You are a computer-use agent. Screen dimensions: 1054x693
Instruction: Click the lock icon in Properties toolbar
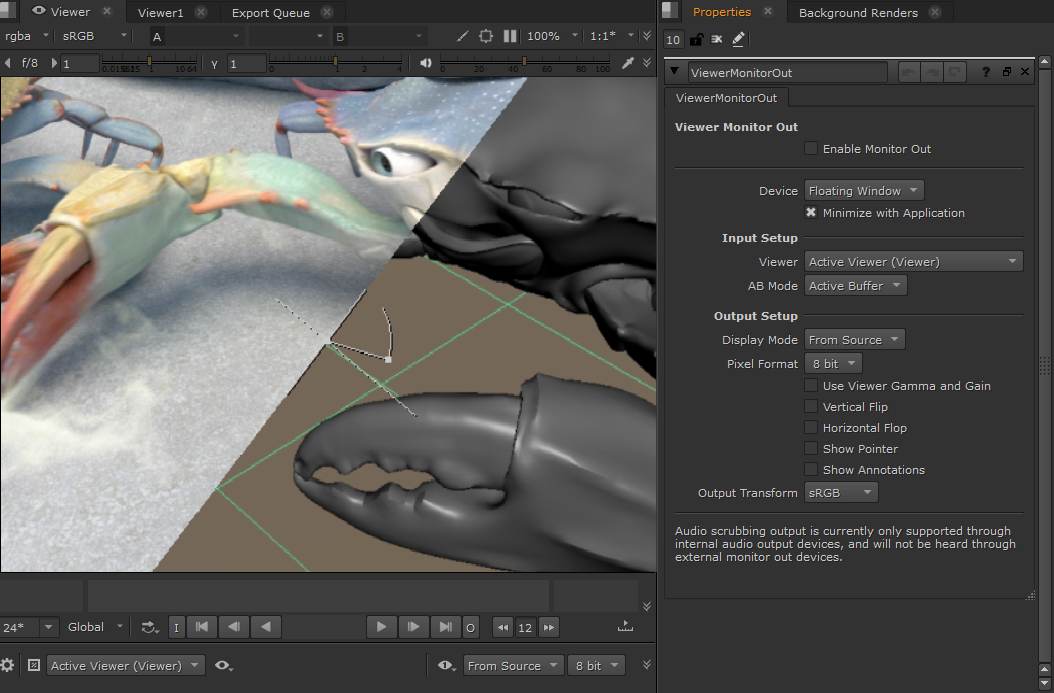pyautogui.click(x=696, y=40)
